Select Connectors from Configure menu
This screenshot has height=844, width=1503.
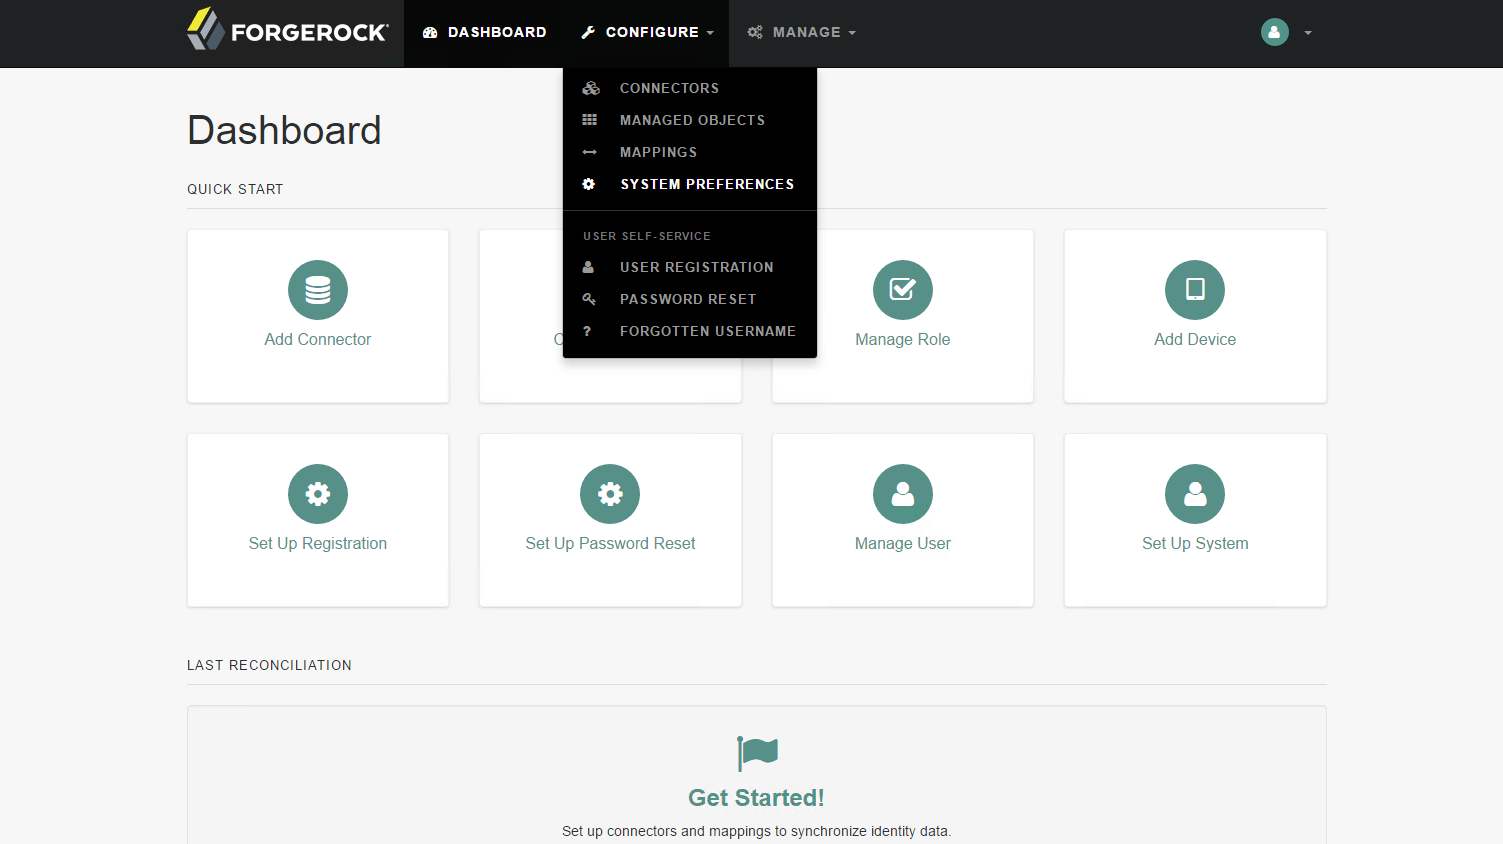pos(690,88)
